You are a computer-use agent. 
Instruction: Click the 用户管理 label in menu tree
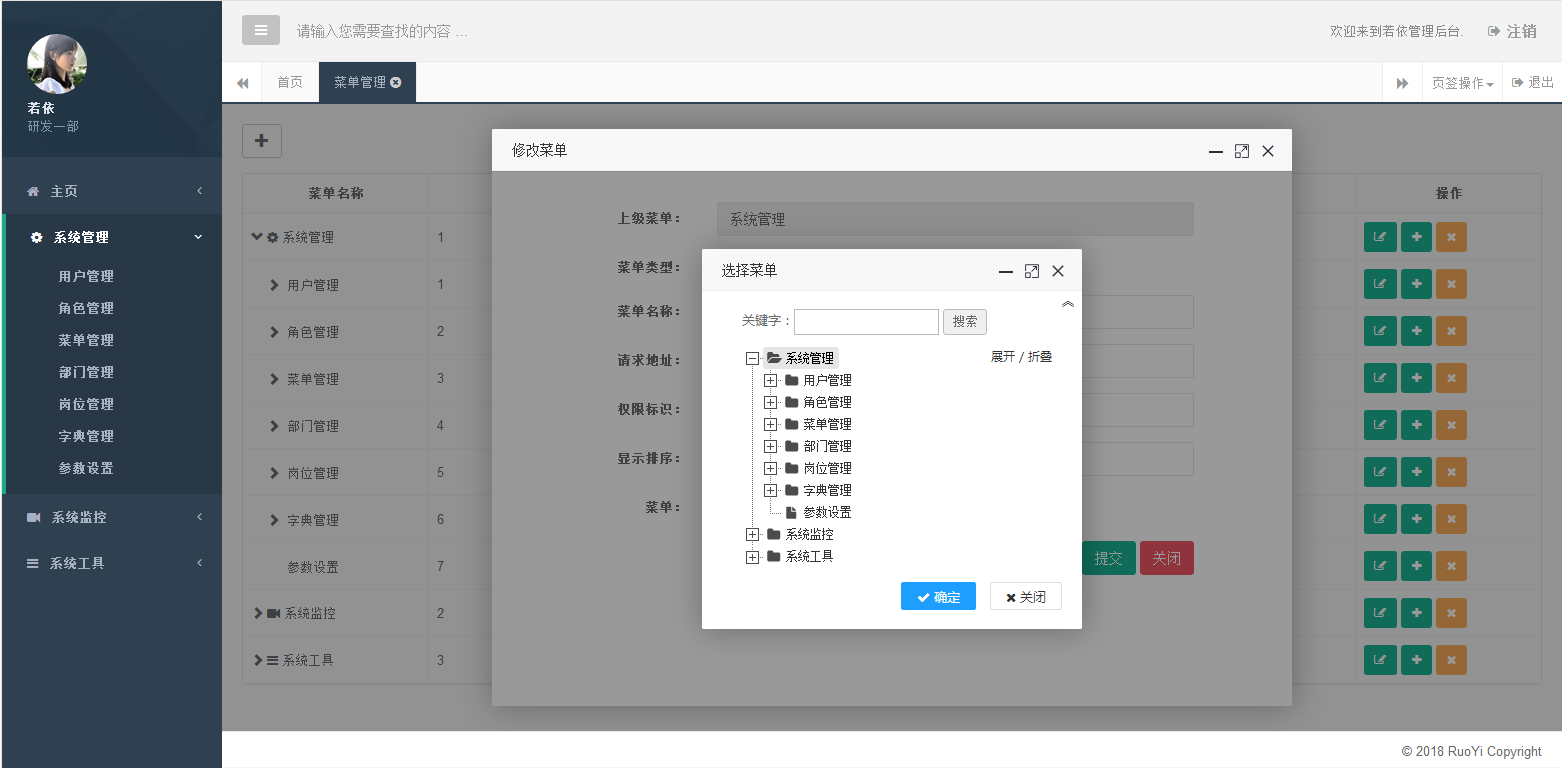(827, 380)
